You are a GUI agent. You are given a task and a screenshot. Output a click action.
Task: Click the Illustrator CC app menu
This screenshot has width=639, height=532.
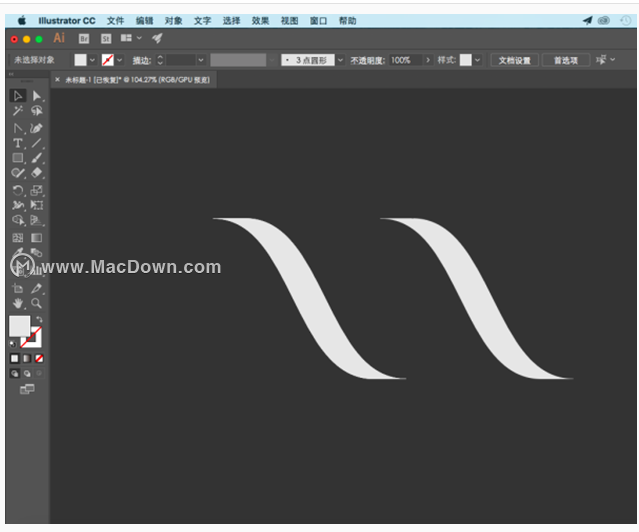(67, 21)
